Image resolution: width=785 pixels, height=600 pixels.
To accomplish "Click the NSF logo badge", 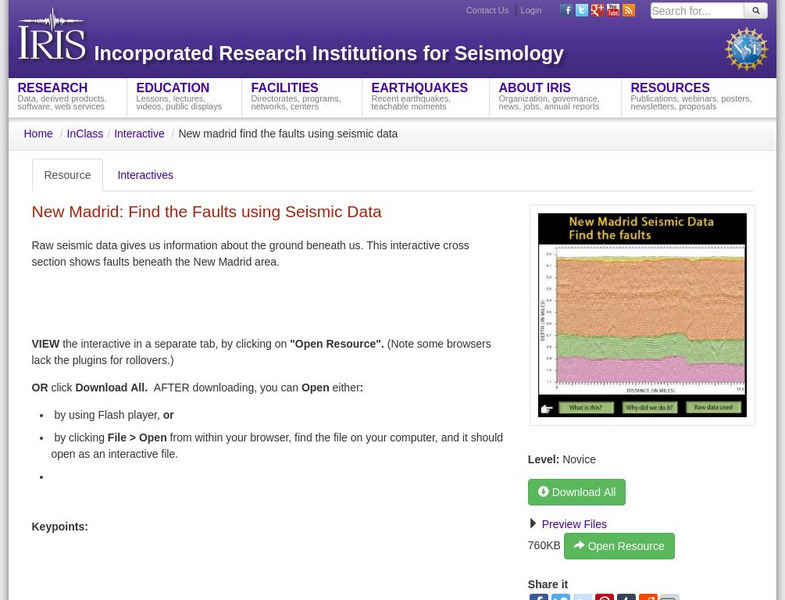I will point(746,49).
